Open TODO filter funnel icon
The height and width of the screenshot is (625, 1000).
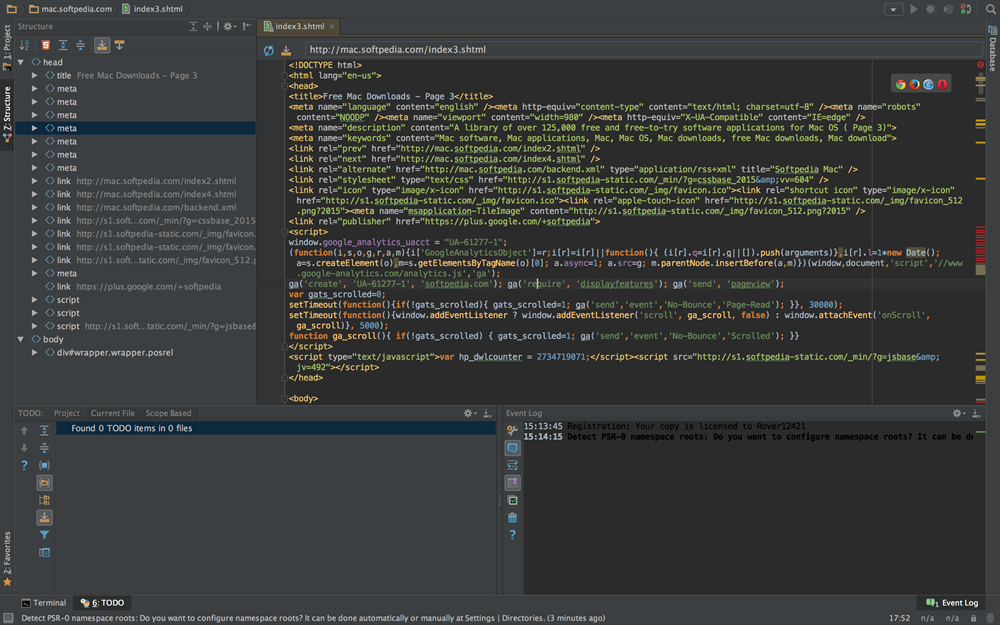(x=44, y=535)
